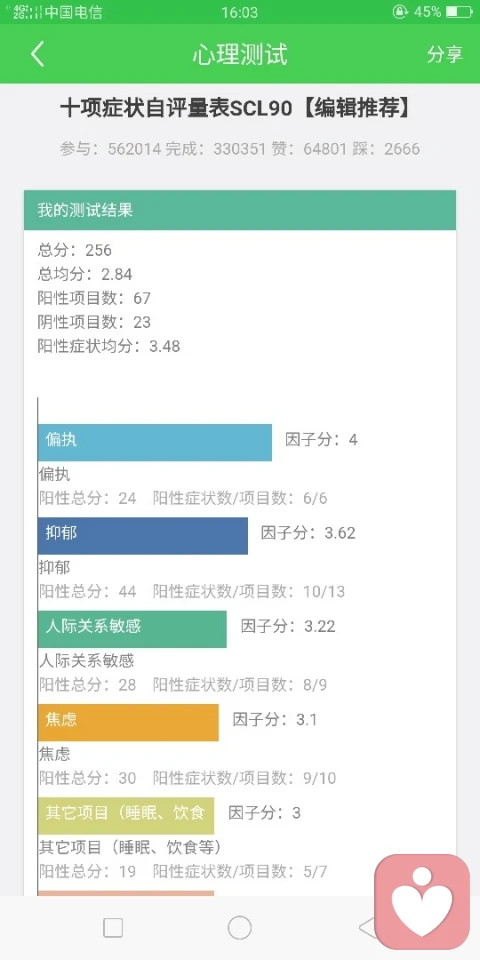480x960 pixels.
Task: Select the dark blue 抑郁 bar
Action: (x=143, y=536)
